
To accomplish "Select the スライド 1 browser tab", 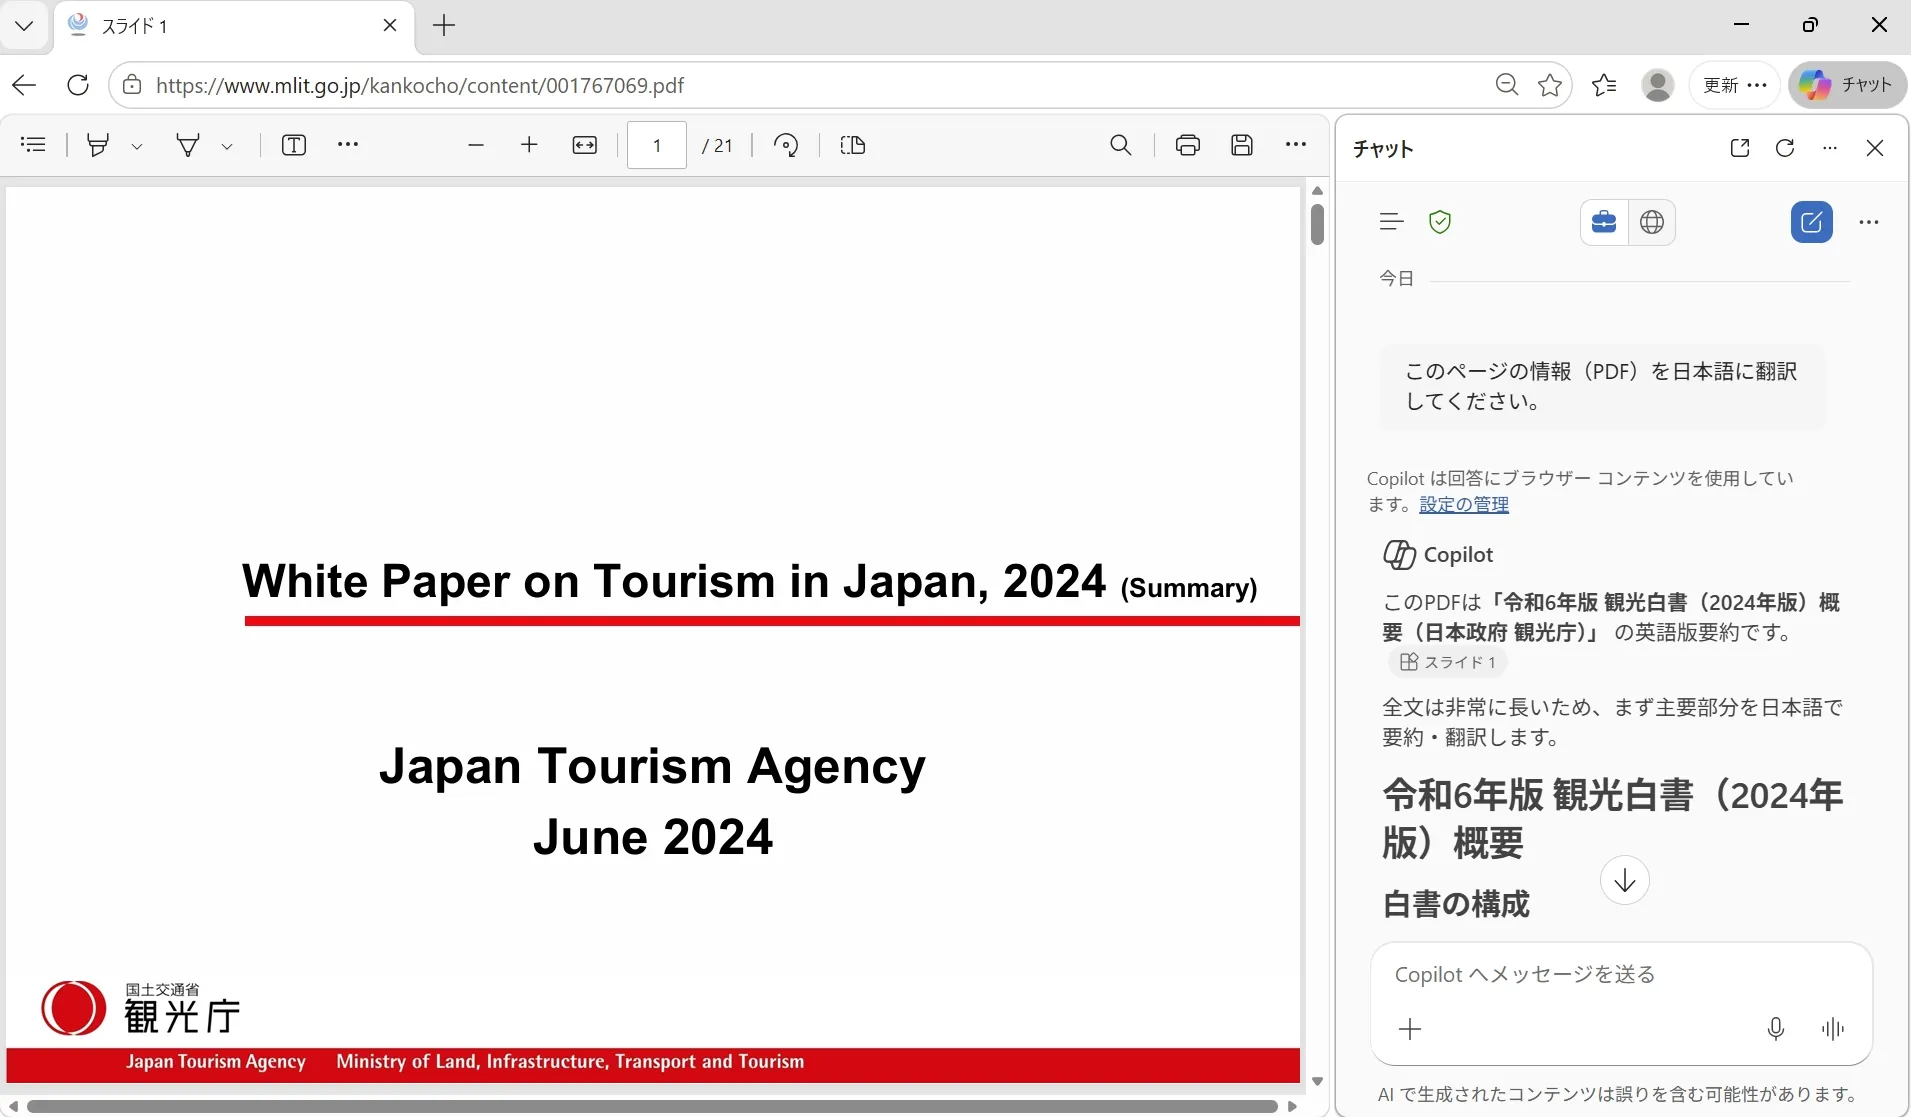I will click(232, 26).
